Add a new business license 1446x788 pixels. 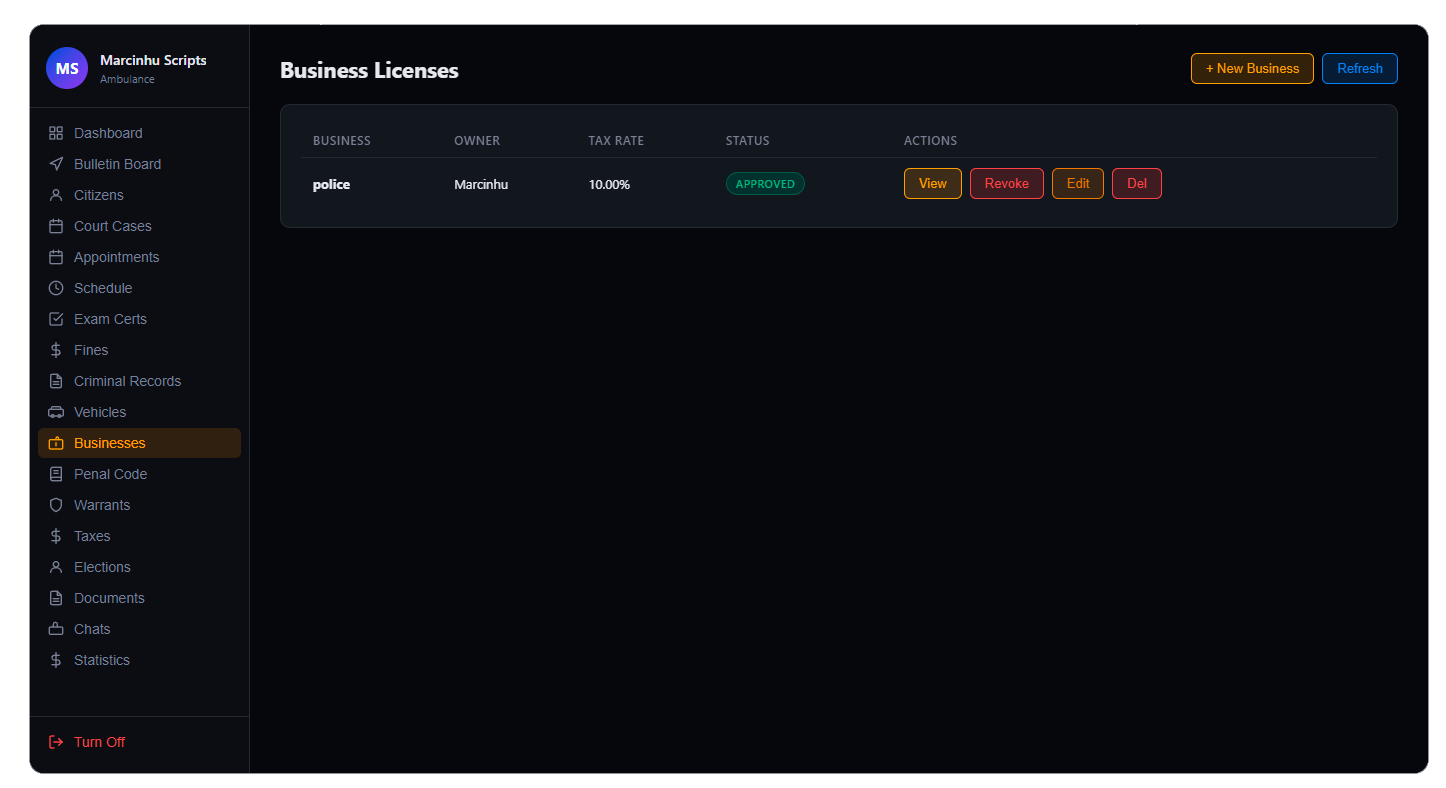tap(1252, 68)
